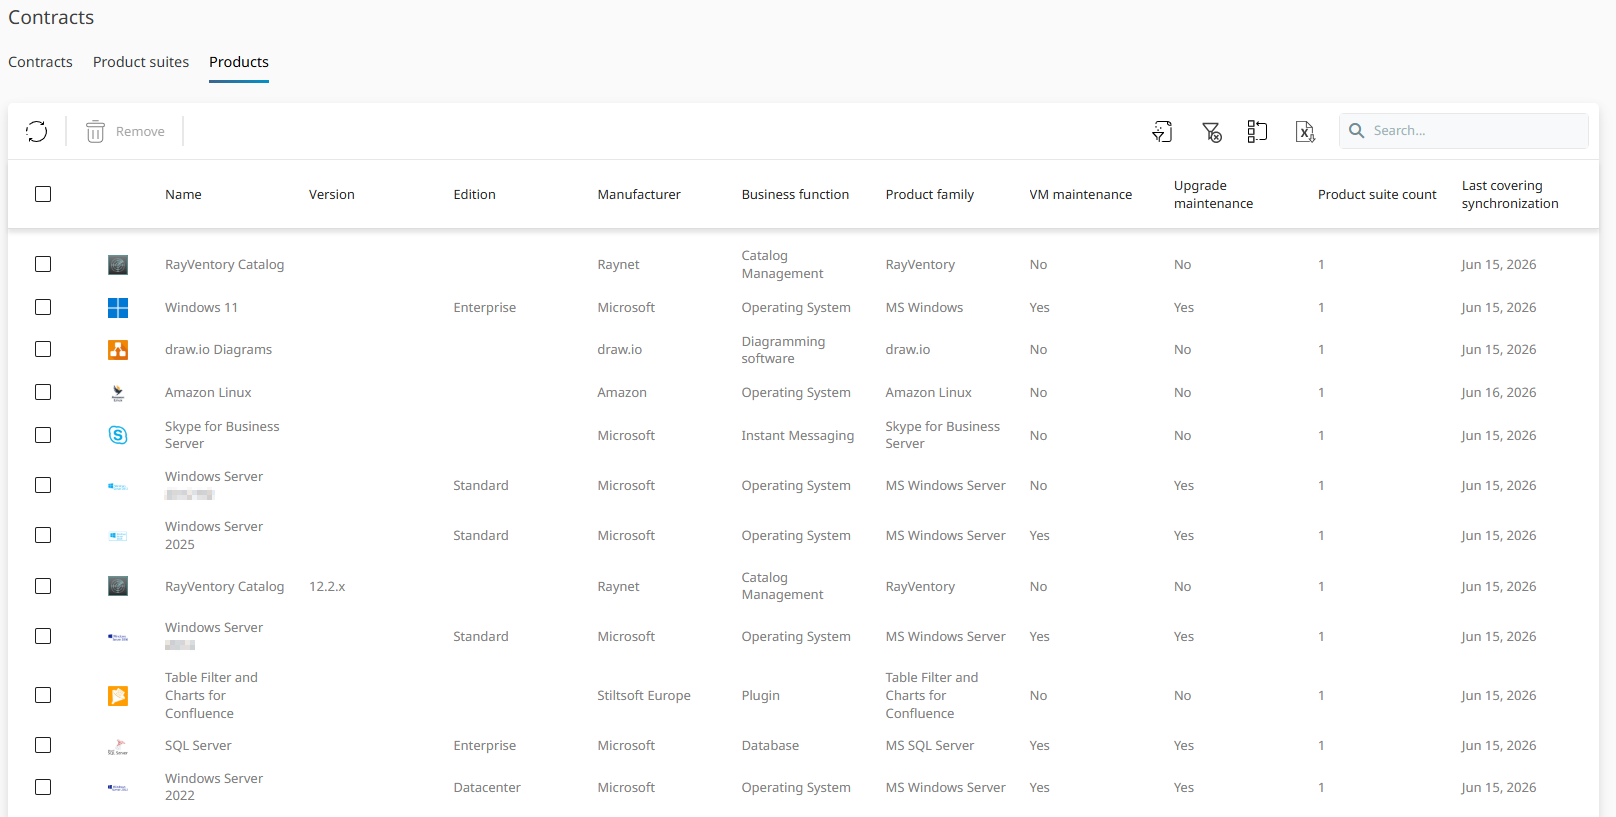
Task: Select the Products tab
Action: [x=239, y=62]
